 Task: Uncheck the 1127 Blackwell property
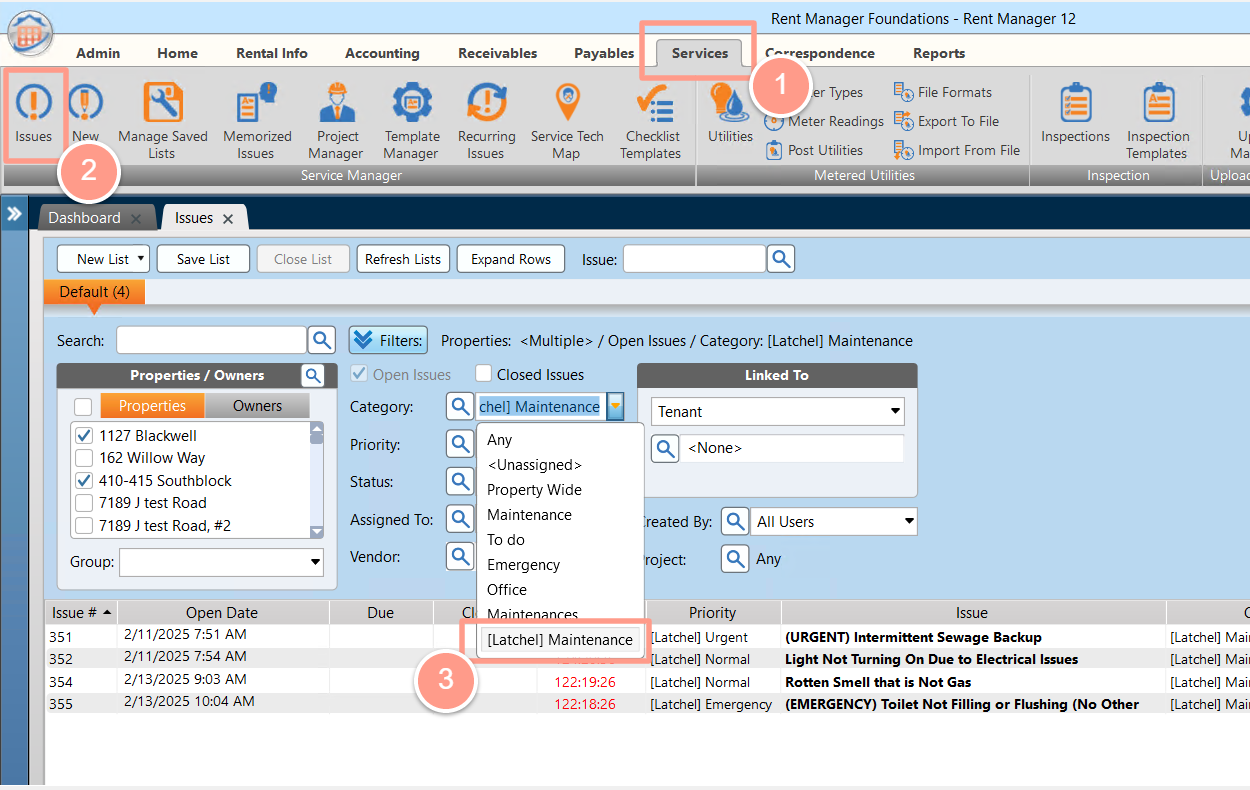tap(84, 435)
